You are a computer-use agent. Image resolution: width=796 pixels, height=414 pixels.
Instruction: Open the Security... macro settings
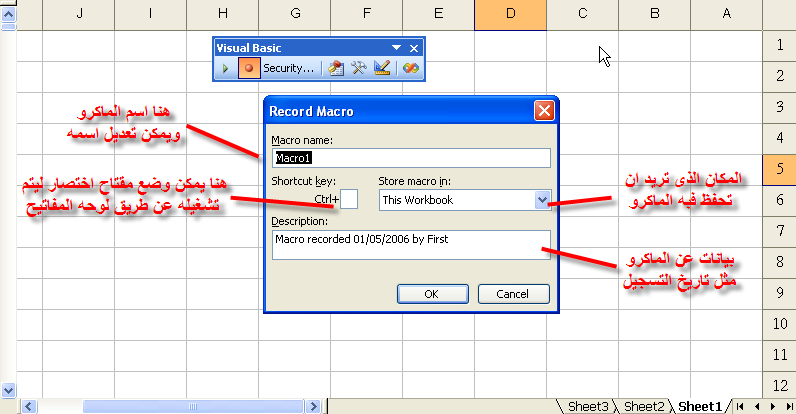point(288,68)
